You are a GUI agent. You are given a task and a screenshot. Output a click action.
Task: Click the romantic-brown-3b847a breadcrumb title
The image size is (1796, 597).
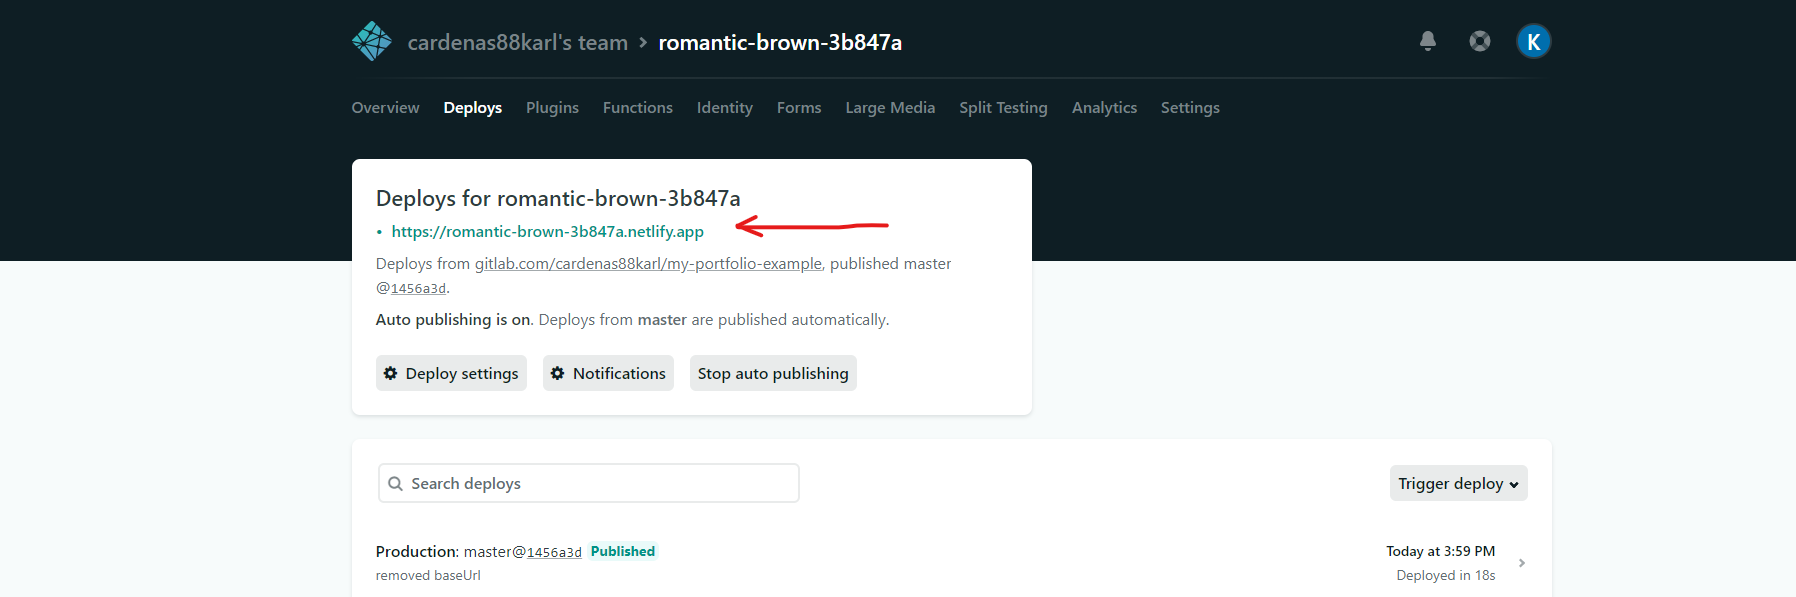pyautogui.click(x=780, y=42)
